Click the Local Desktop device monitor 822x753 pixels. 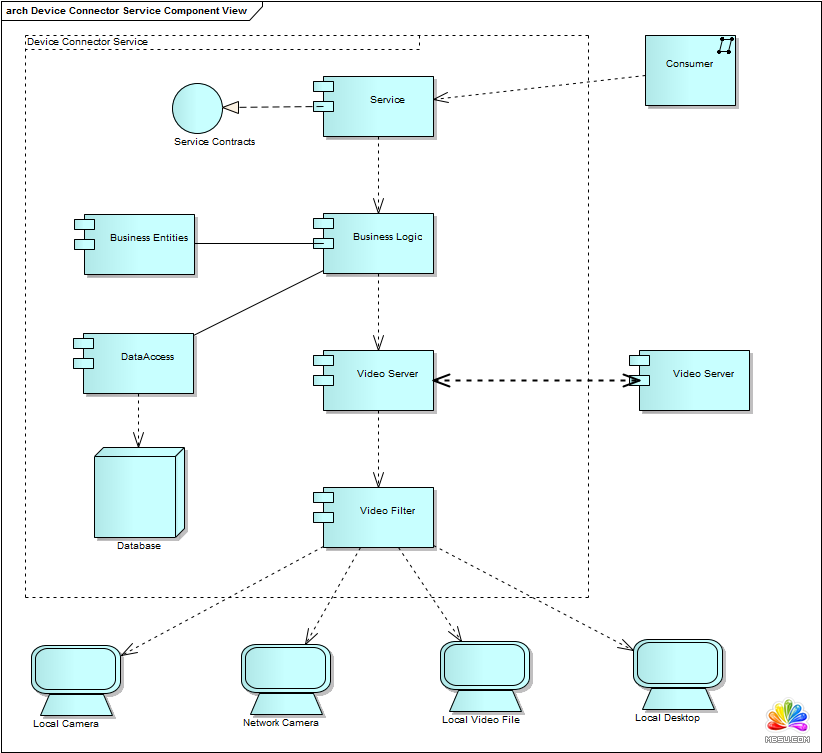click(677, 663)
